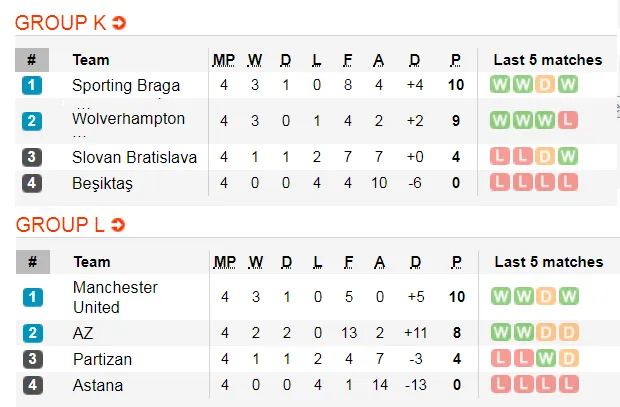Click the GROUP L heading
The height and width of the screenshot is (407, 620).
59,225
